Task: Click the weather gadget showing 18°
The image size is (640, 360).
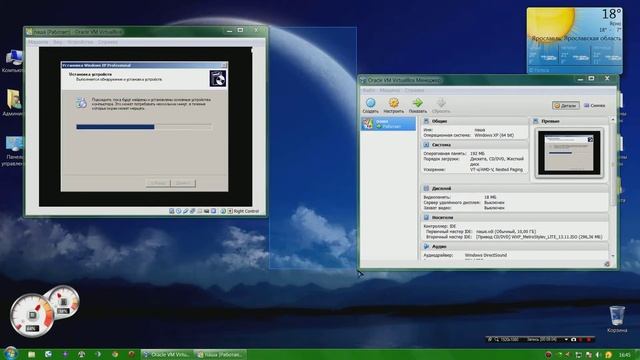Action: point(574,40)
